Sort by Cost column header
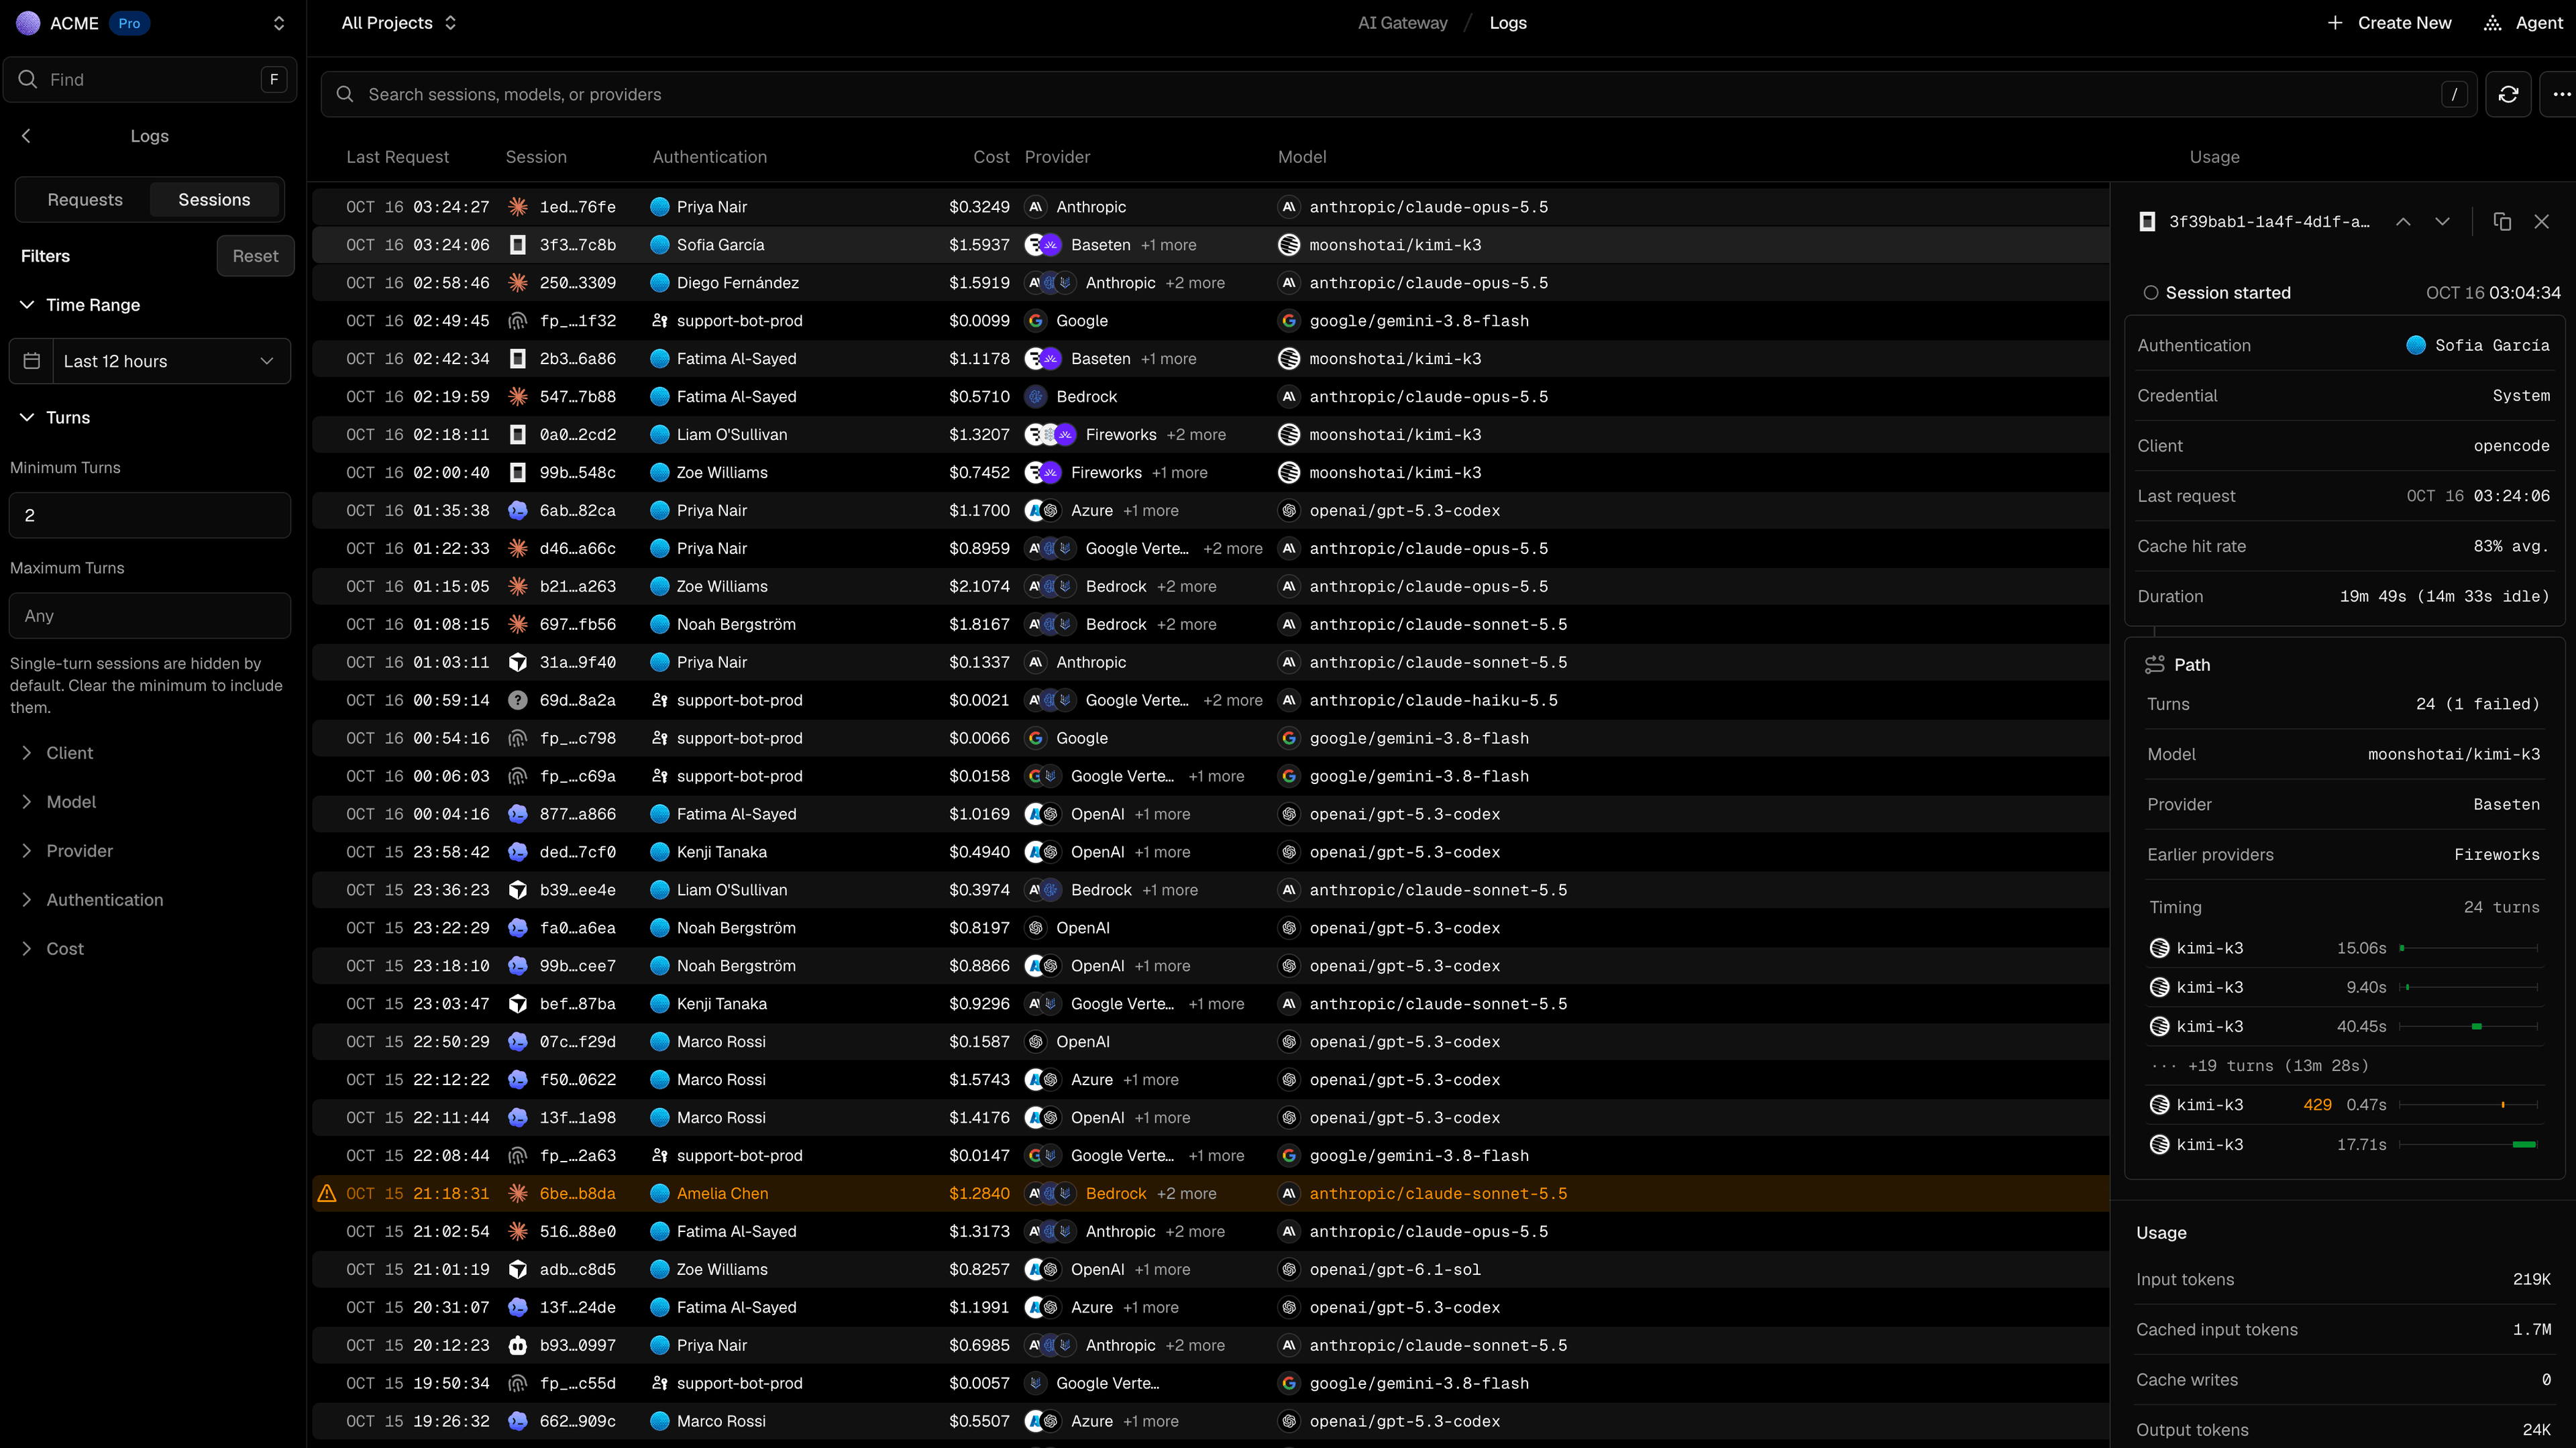Image resolution: width=2576 pixels, height=1448 pixels. [x=991, y=157]
